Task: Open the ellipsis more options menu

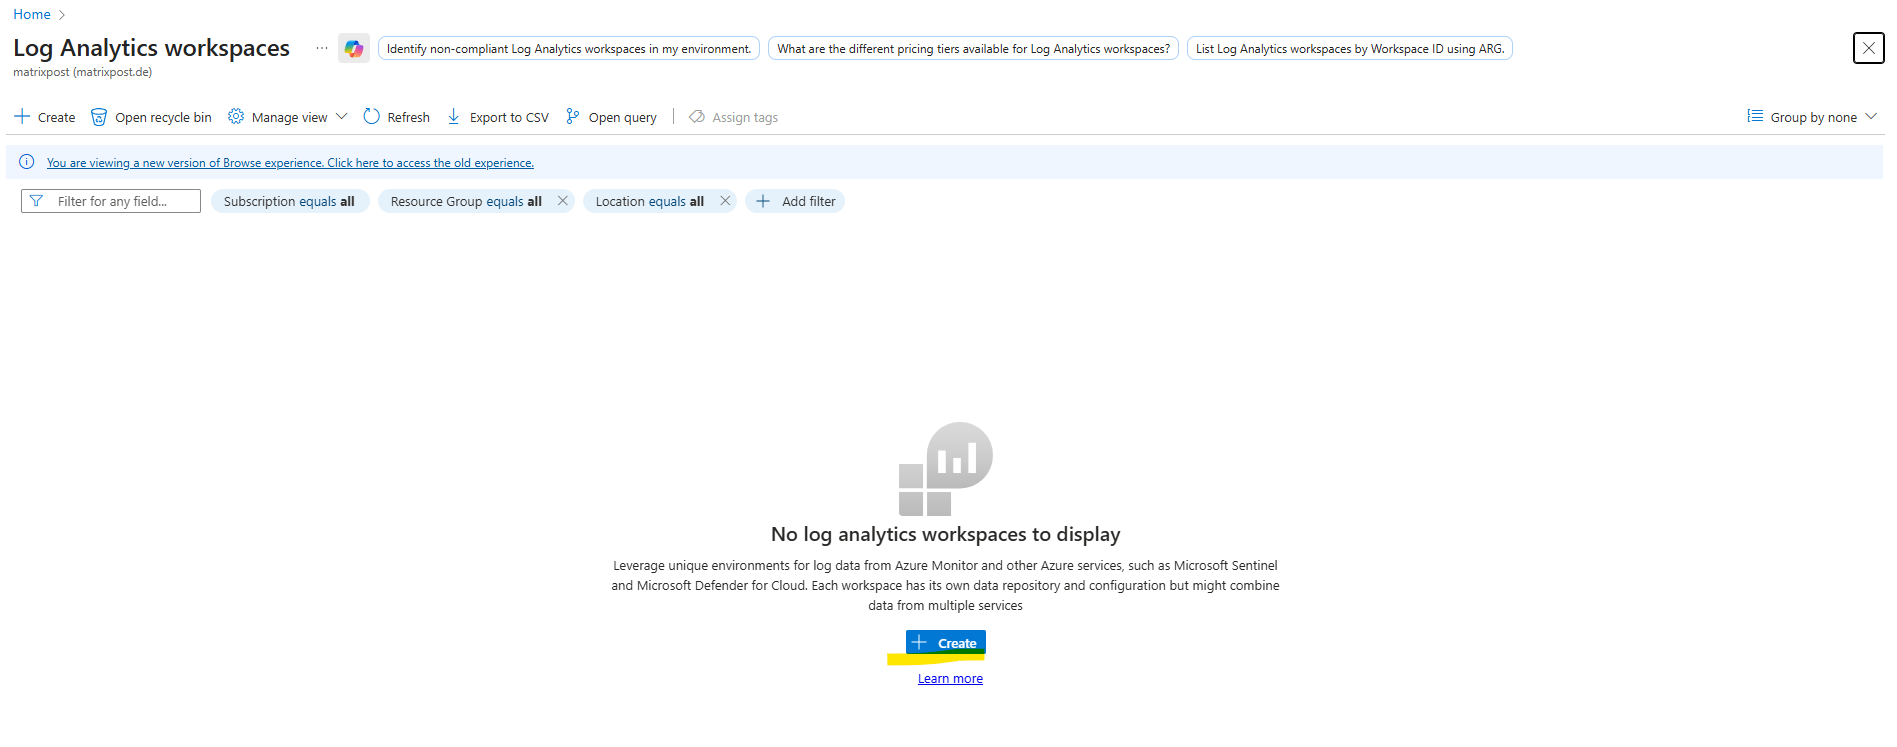Action: pos(322,48)
